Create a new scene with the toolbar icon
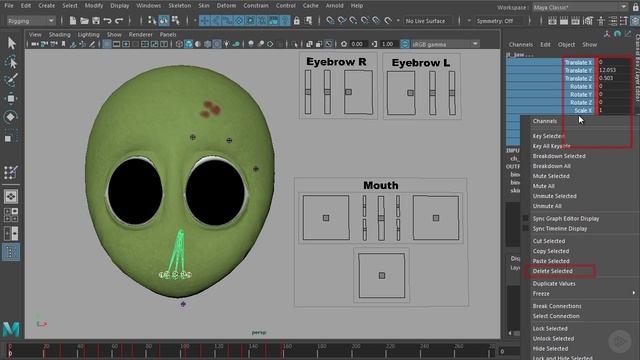The width and height of the screenshot is (640, 360). coord(73,20)
